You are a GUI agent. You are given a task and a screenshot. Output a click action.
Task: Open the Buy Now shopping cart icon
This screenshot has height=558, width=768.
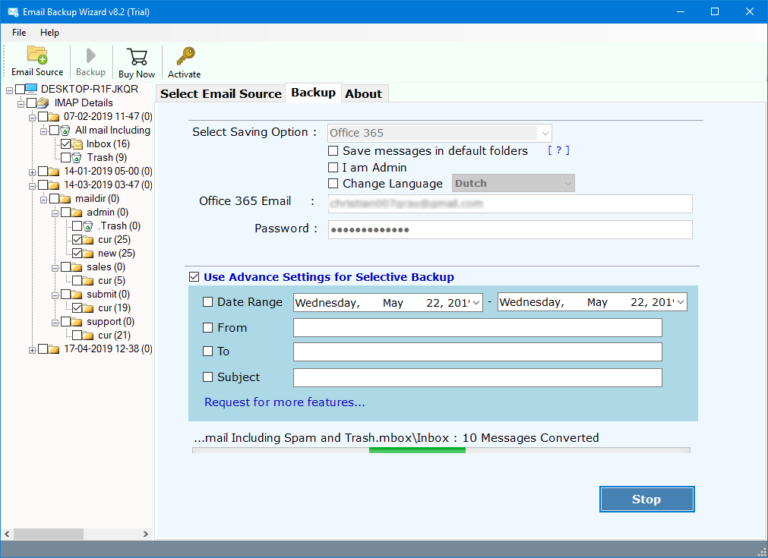coord(137,56)
